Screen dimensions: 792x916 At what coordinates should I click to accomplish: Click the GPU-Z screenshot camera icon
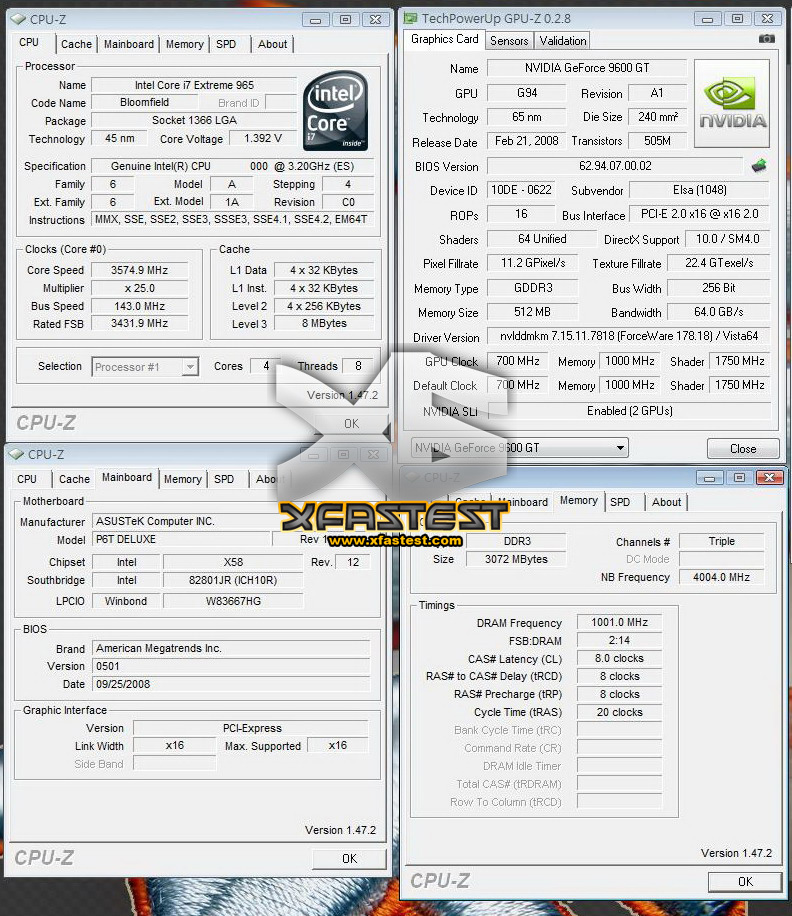point(766,39)
